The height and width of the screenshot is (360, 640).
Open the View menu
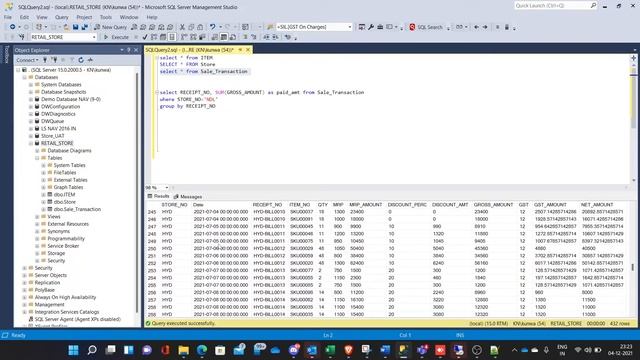click(42, 17)
